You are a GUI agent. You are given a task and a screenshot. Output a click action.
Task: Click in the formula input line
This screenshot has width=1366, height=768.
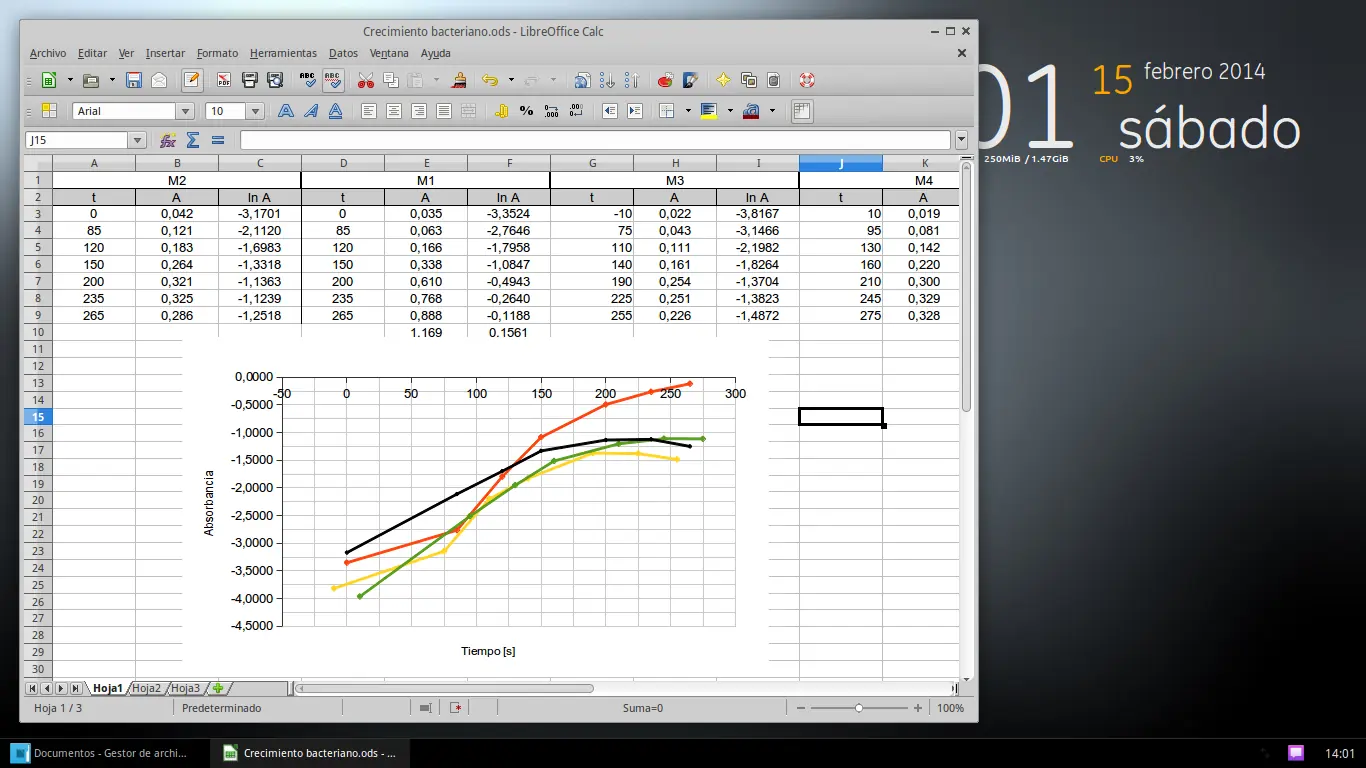point(595,140)
